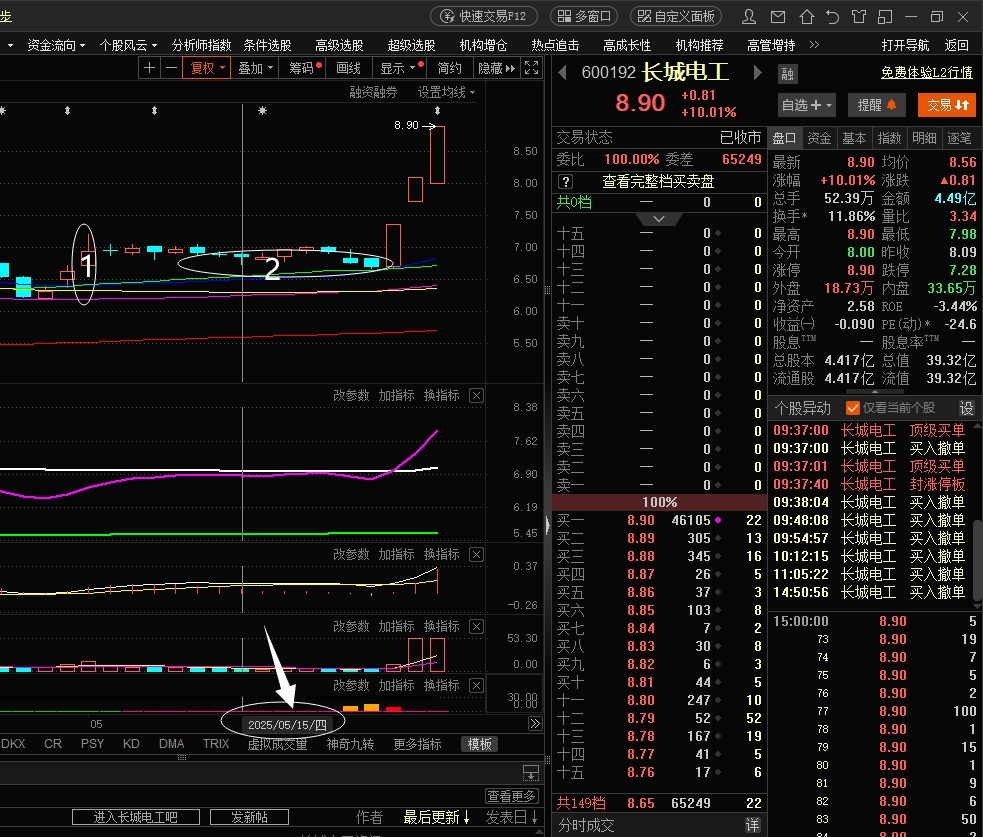Toggle the 筹码 chip distribution
Screen dimensions: 983x837
pyautogui.click(x=304, y=68)
